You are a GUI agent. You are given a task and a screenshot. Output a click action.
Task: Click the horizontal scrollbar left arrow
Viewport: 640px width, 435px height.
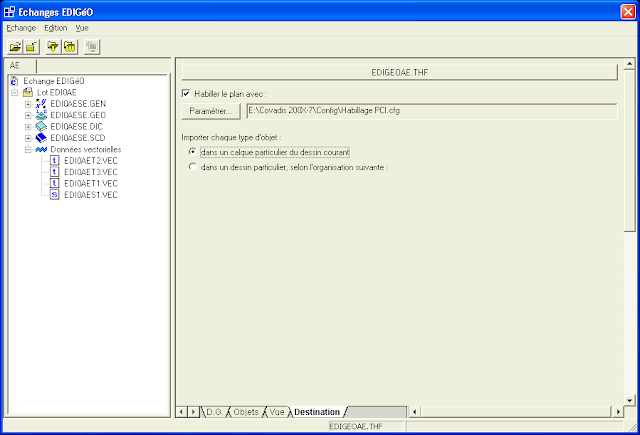pyautogui.click(x=414, y=412)
